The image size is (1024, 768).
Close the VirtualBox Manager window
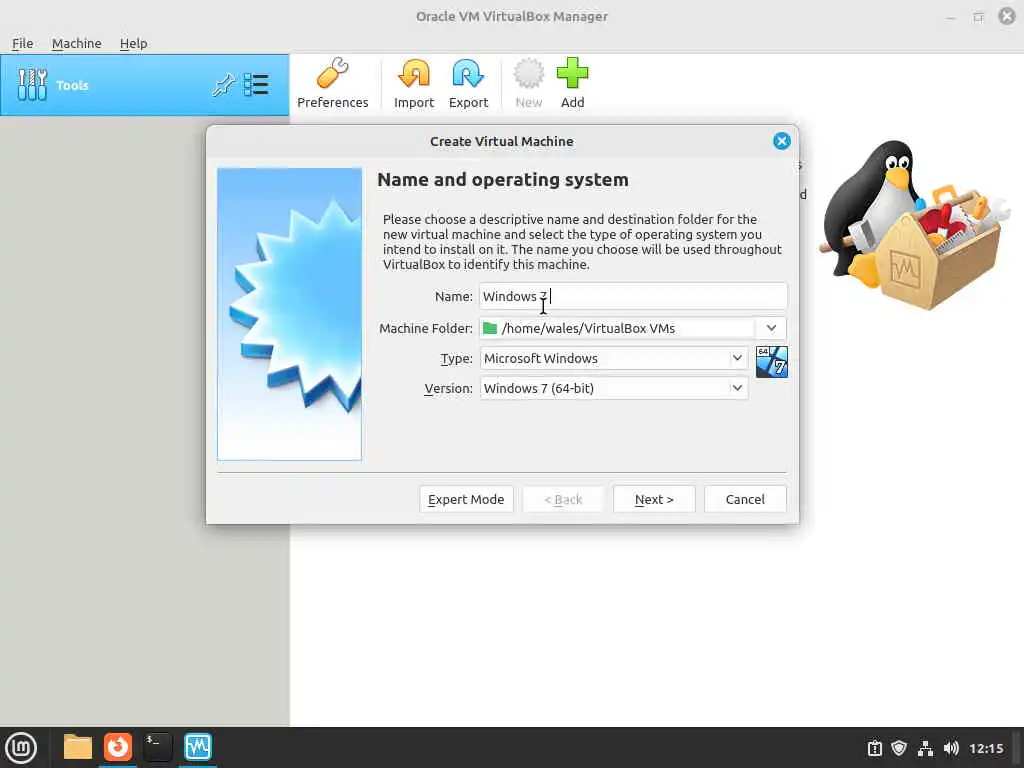1007,16
